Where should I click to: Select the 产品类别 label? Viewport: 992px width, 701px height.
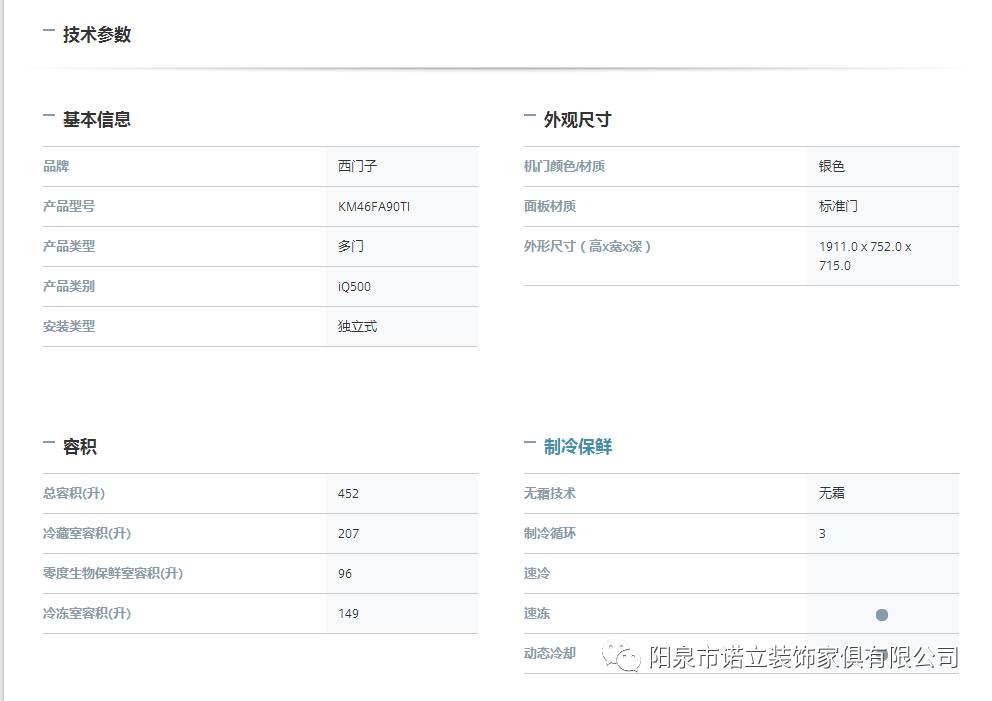(69, 286)
